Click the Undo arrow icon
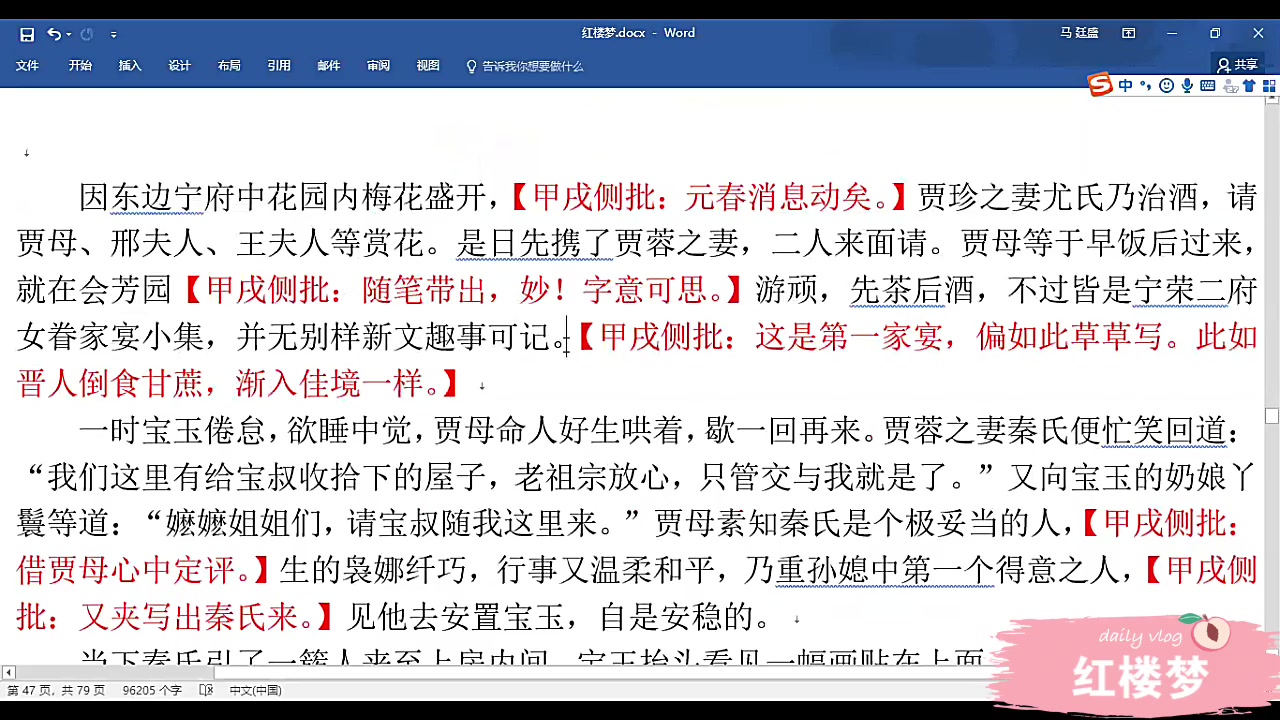The width and height of the screenshot is (1280, 720). click(x=53, y=34)
